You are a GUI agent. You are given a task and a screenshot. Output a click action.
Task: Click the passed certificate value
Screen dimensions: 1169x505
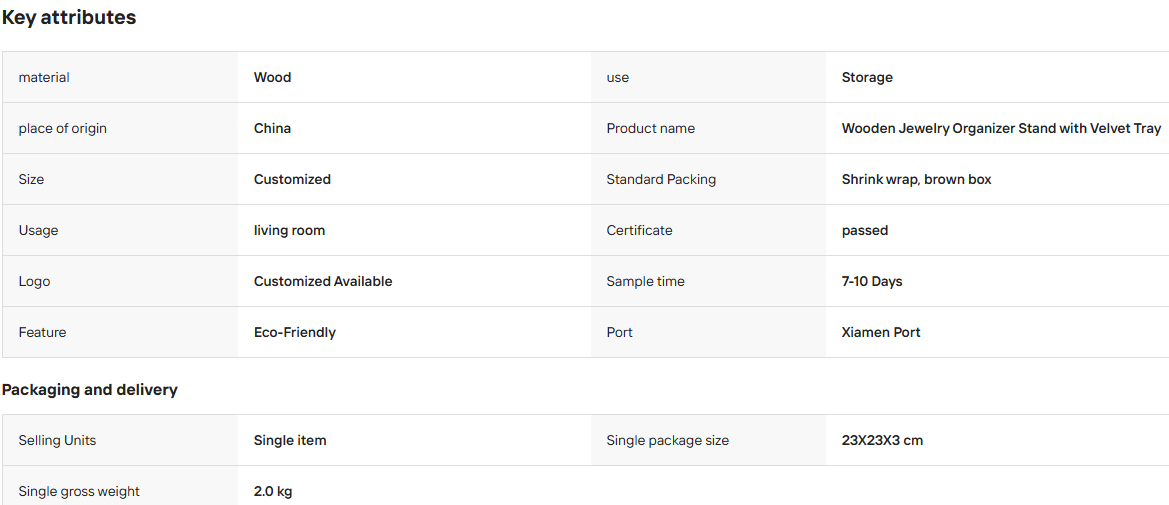[865, 230]
